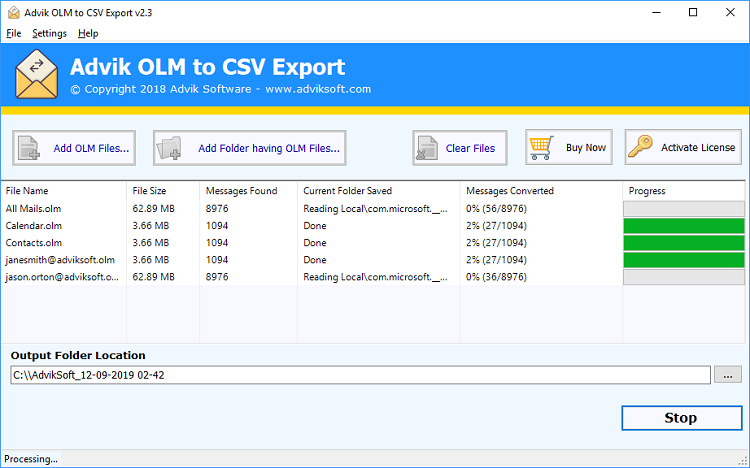
Task: Click the title bar app icon
Action: coord(14,12)
